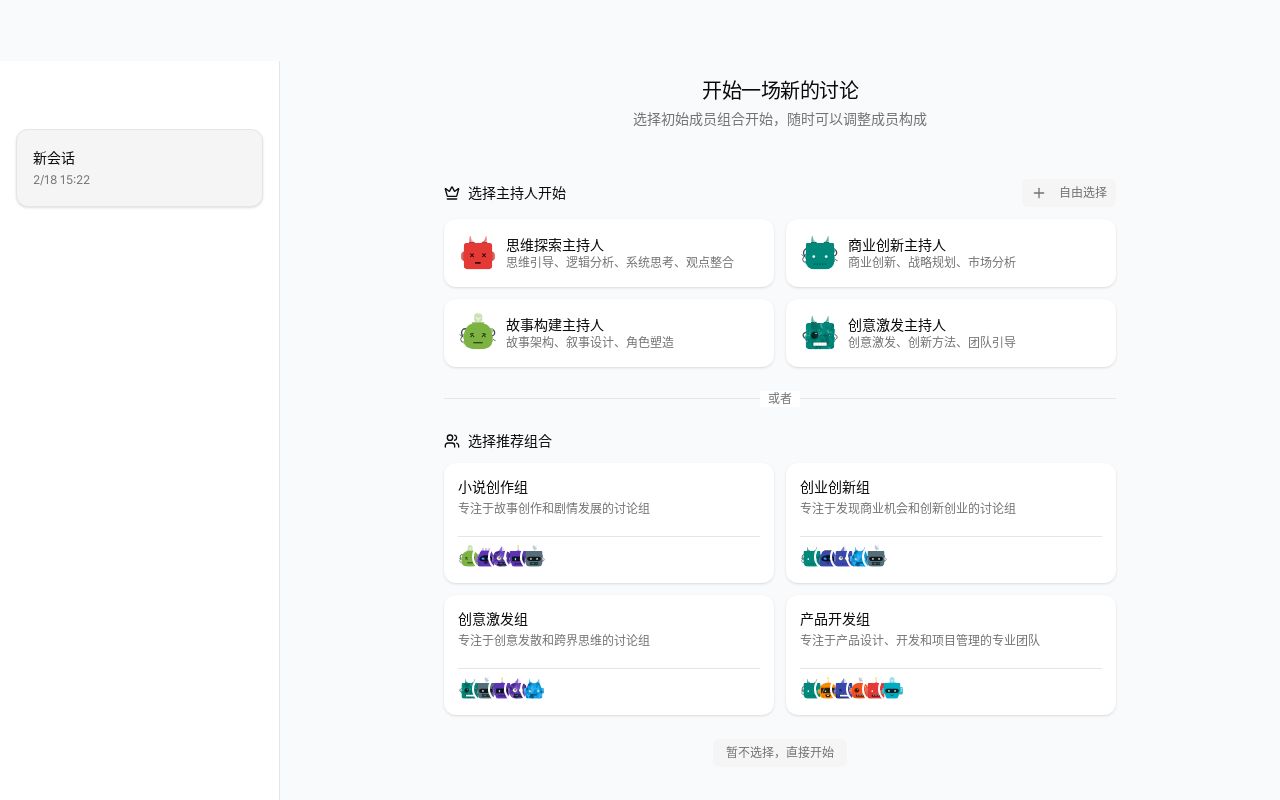The width and height of the screenshot is (1280, 800).
Task: Click the 创意激发主持人 robot icon
Action: (x=820, y=333)
